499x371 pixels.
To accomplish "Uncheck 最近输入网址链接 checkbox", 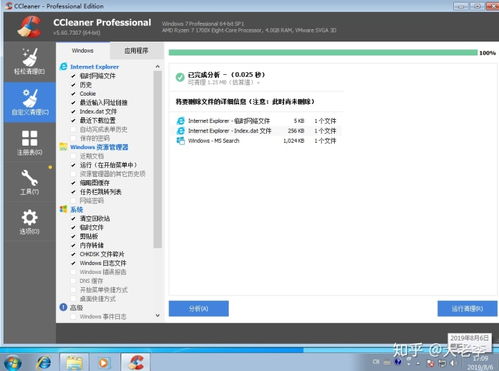I will tap(73, 103).
